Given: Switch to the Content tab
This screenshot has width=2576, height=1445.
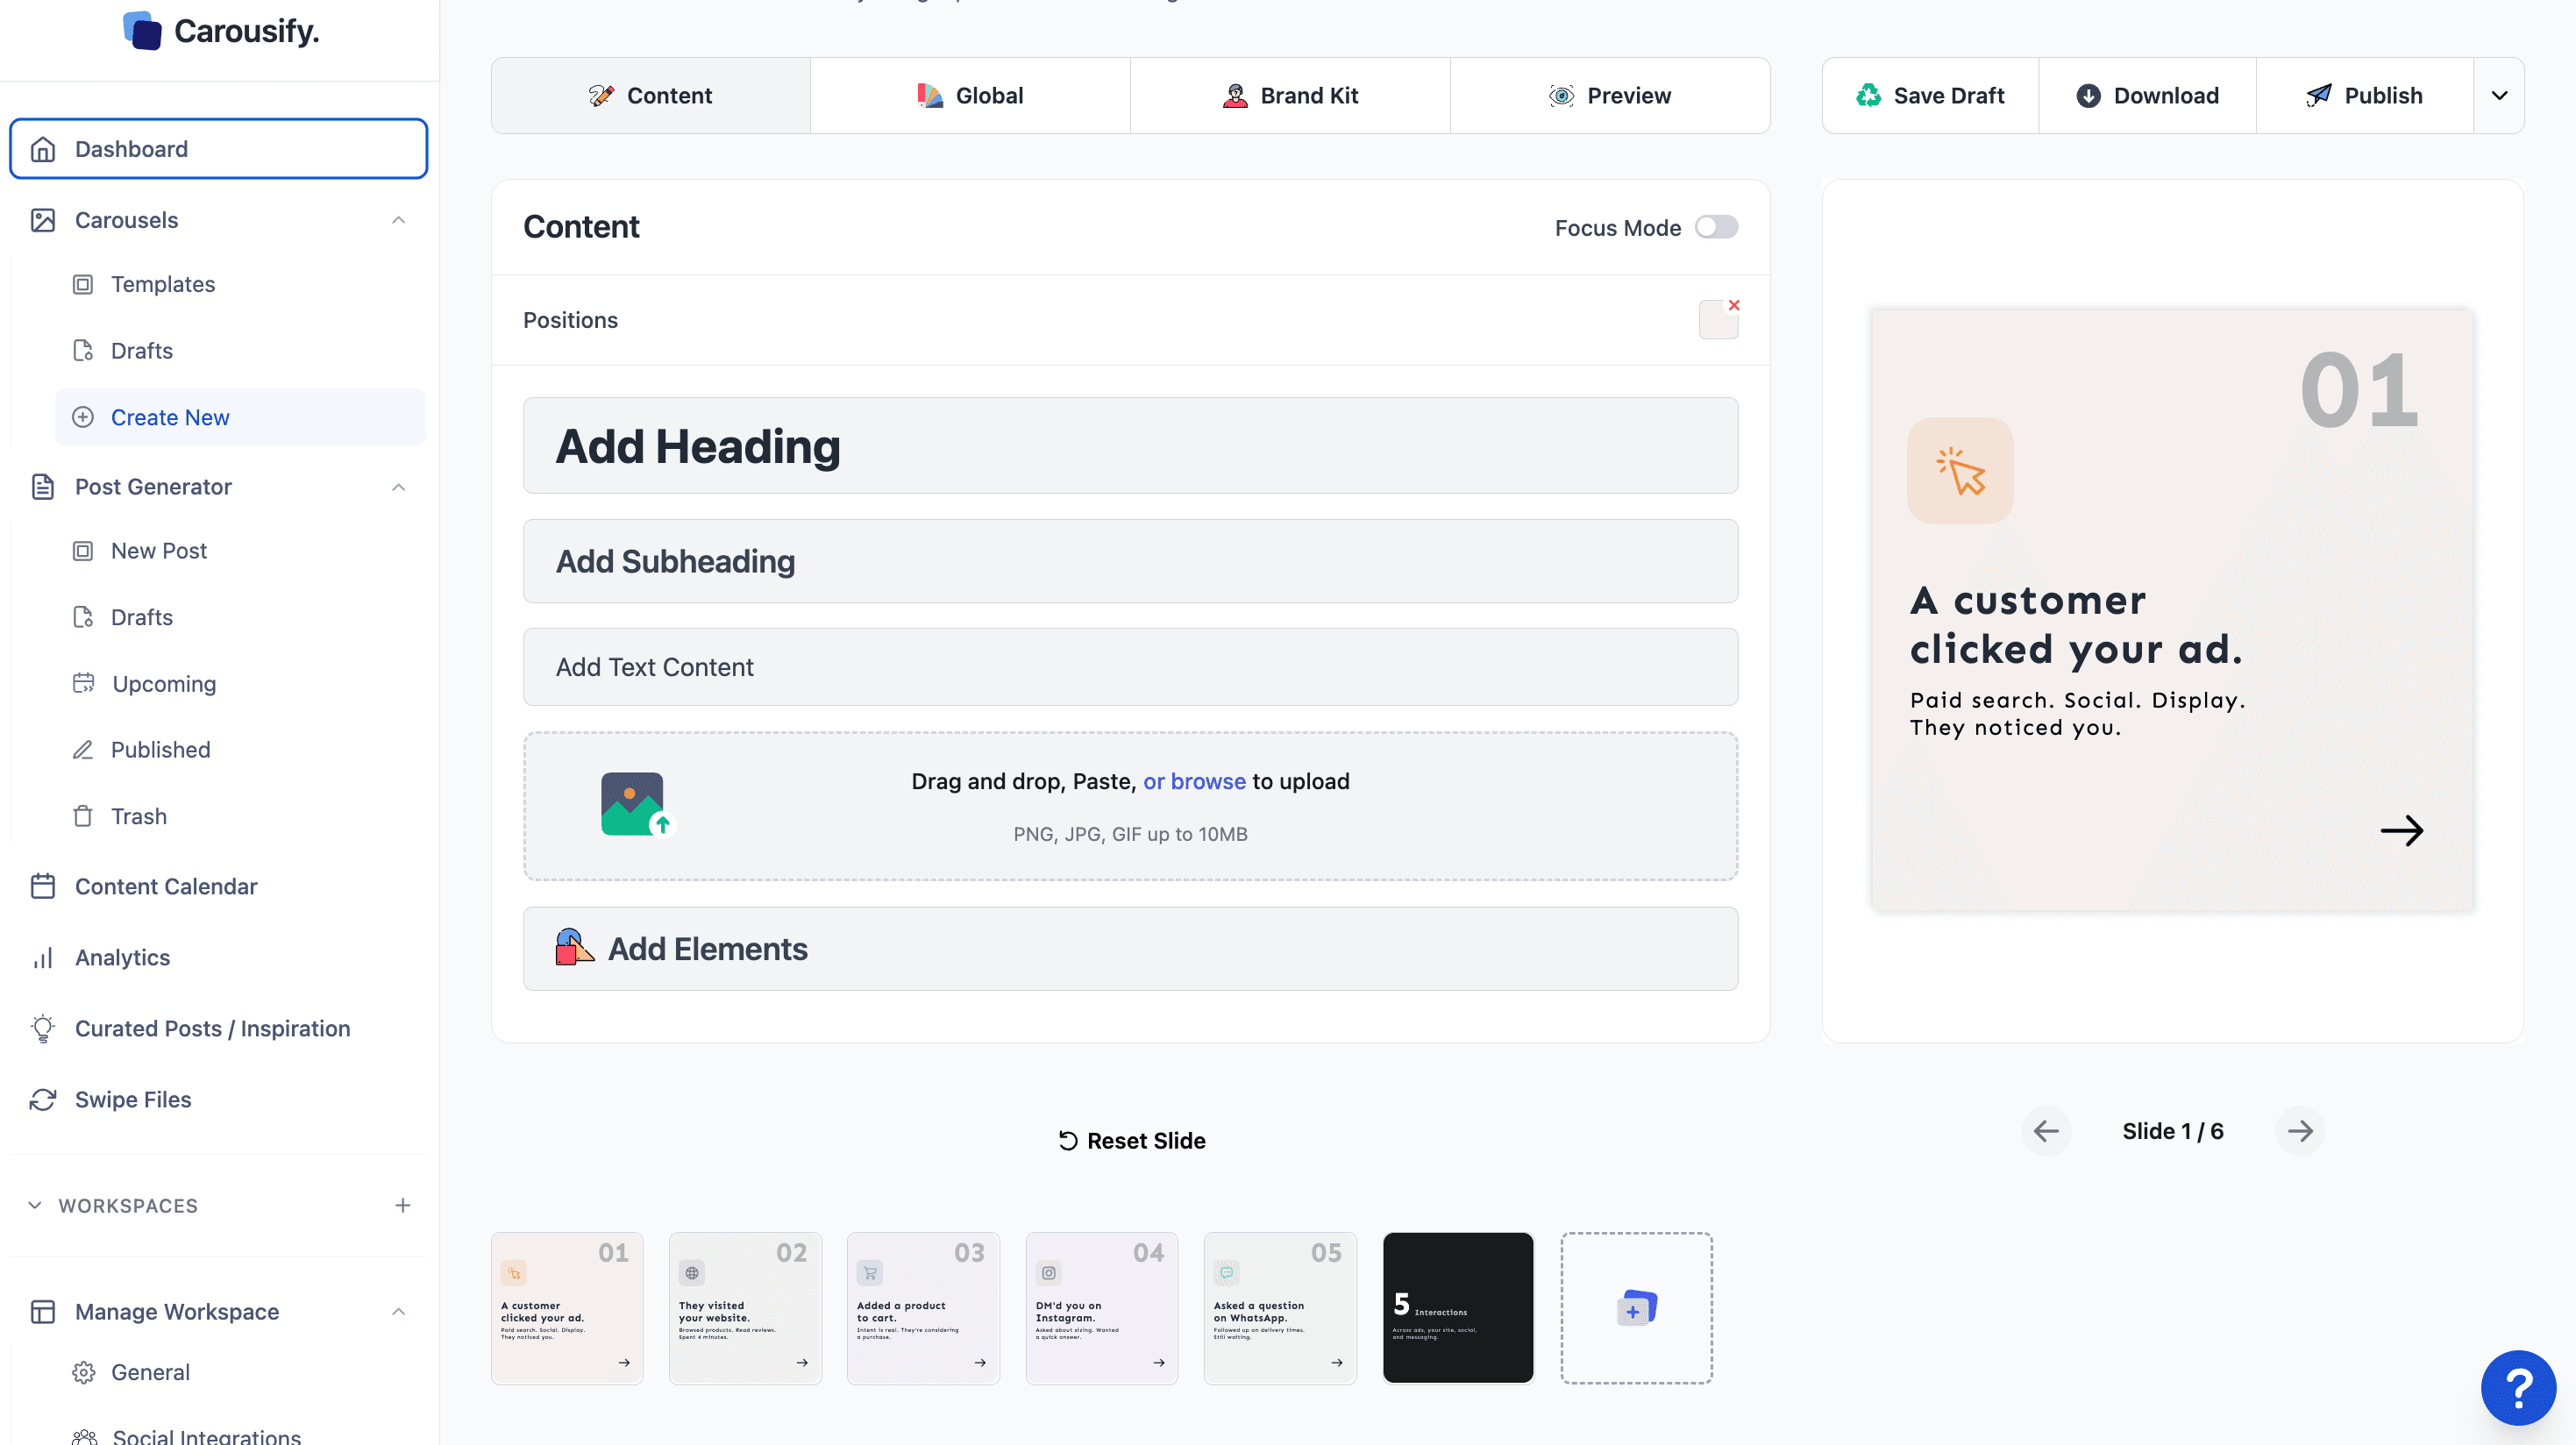Looking at the screenshot, I should pos(651,96).
